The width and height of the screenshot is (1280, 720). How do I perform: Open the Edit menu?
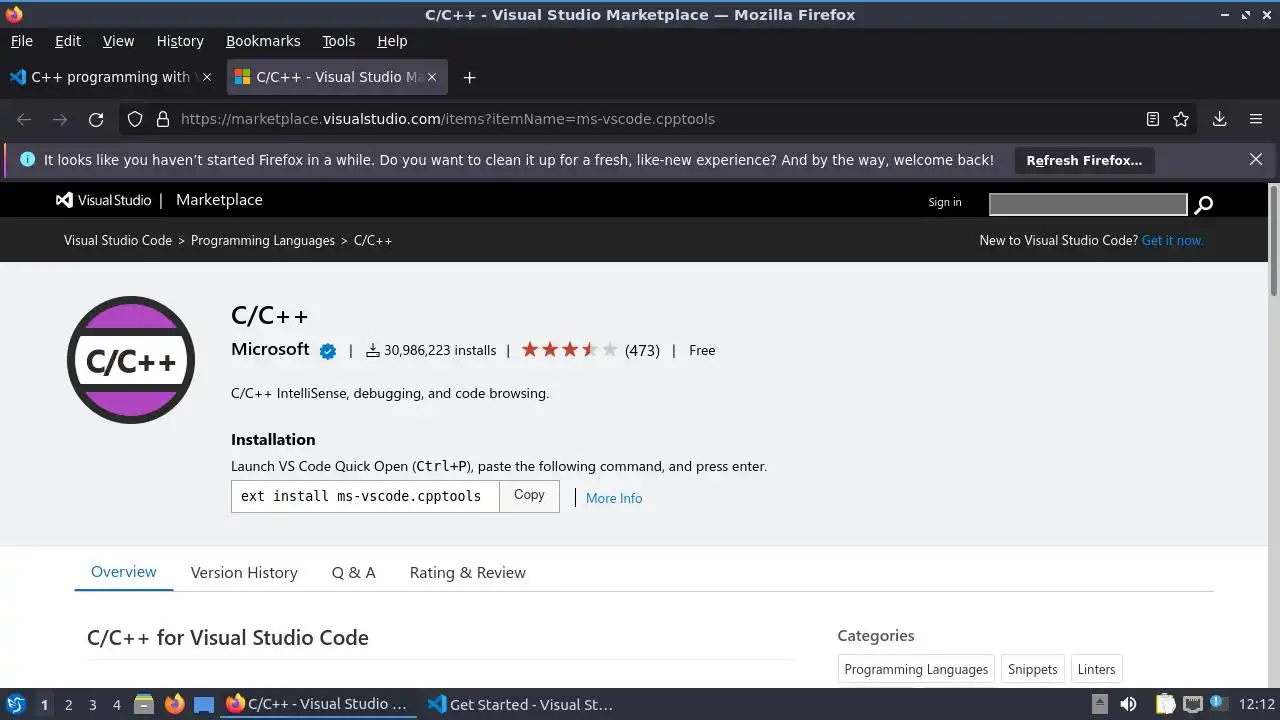[x=68, y=41]
